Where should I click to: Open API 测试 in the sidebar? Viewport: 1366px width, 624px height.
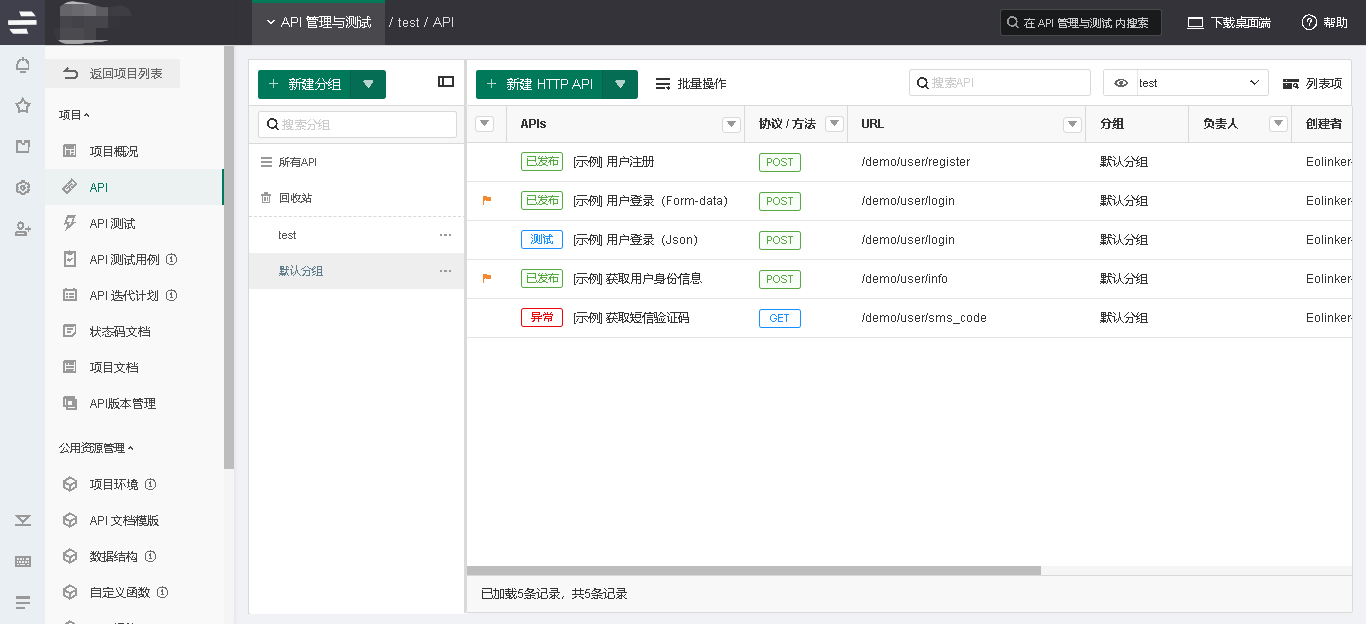point(112,224)
